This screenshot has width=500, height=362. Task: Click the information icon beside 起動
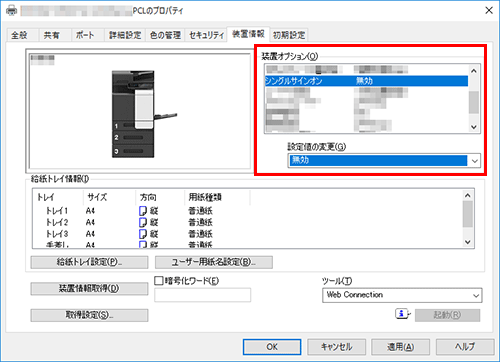pyautogui.click(x=402, y=314)
